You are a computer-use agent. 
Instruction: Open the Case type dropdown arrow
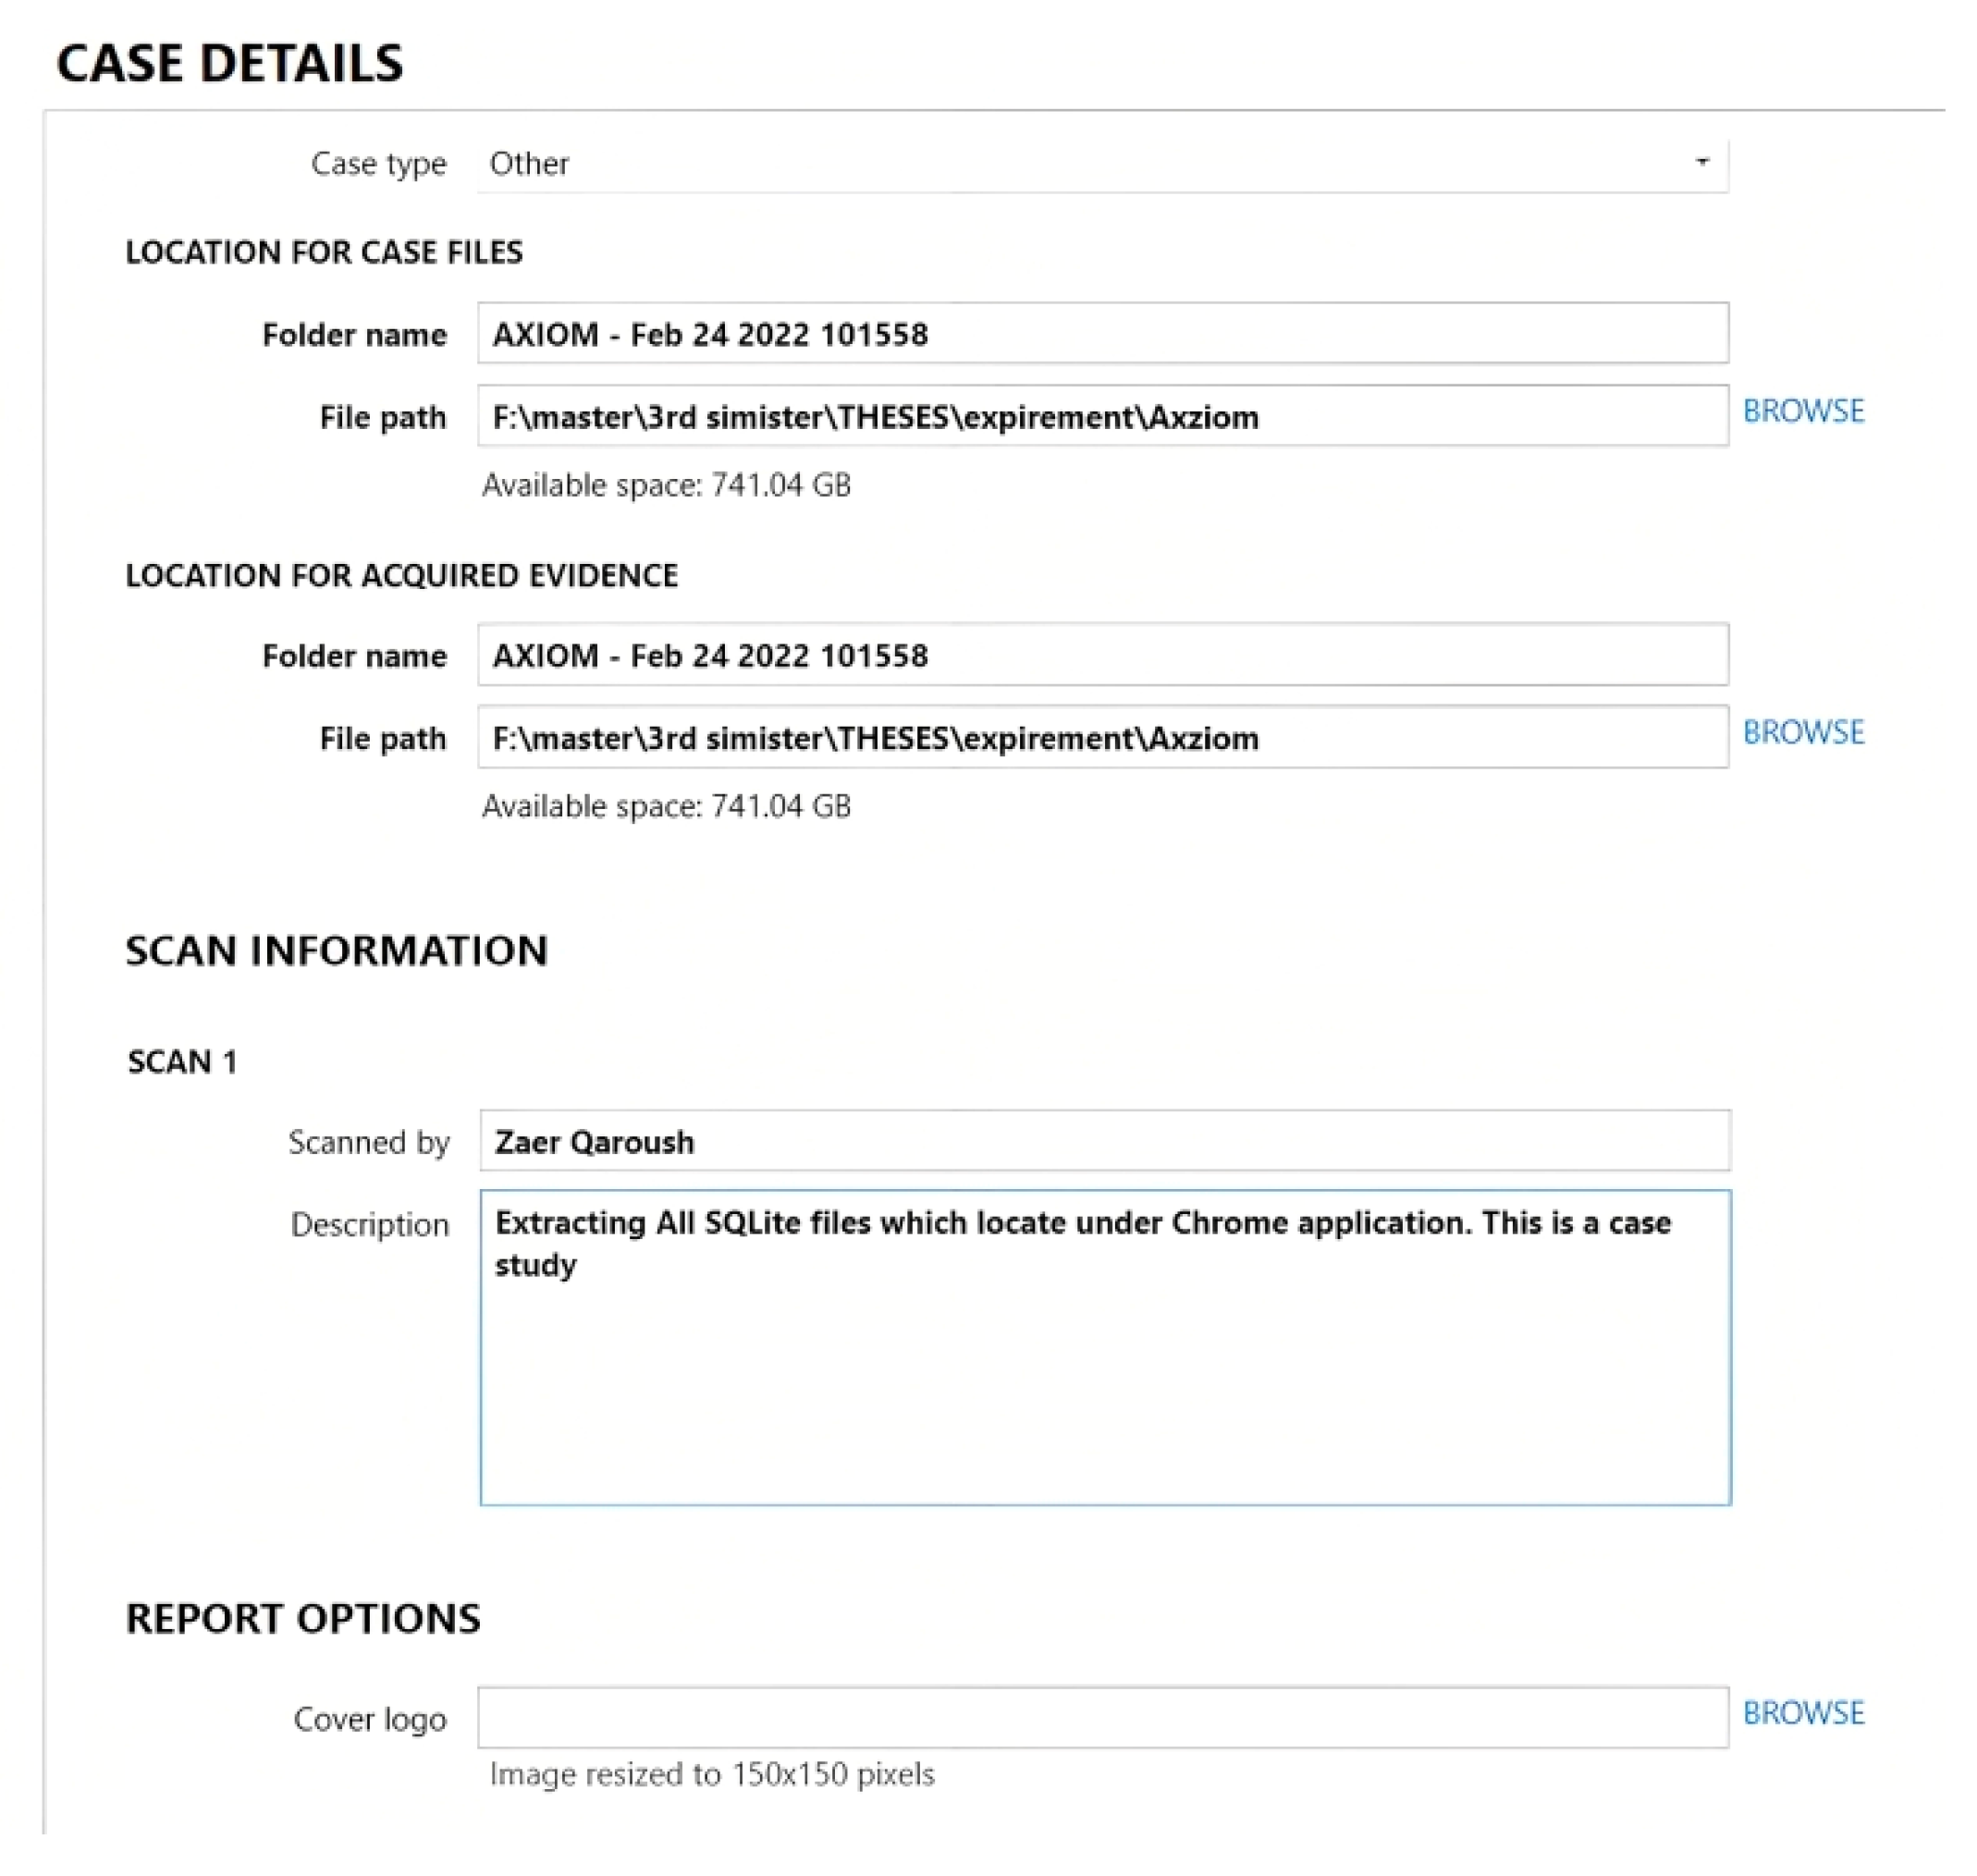coord(1701,162)
